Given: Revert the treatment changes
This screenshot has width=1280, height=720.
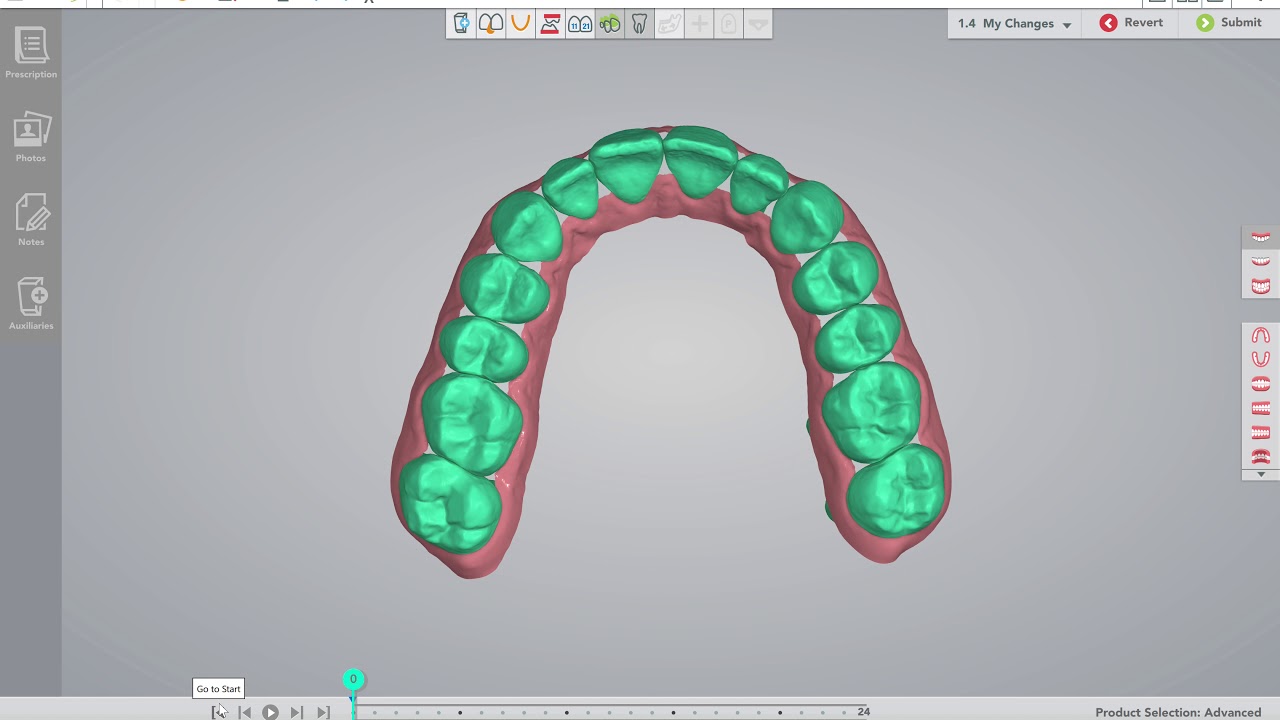Looking at the screenshot, I should pyautogui.click(x=1131, y=23).
